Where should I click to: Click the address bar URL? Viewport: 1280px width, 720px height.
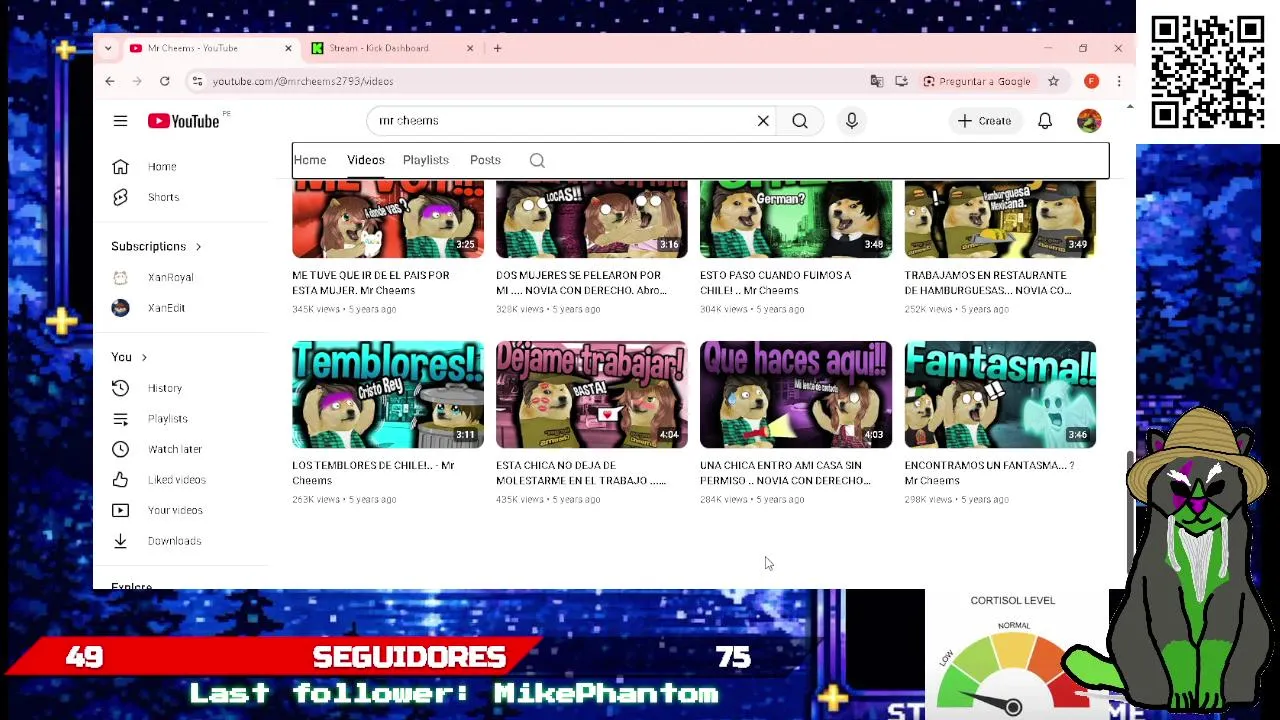(x=303, y=81)
